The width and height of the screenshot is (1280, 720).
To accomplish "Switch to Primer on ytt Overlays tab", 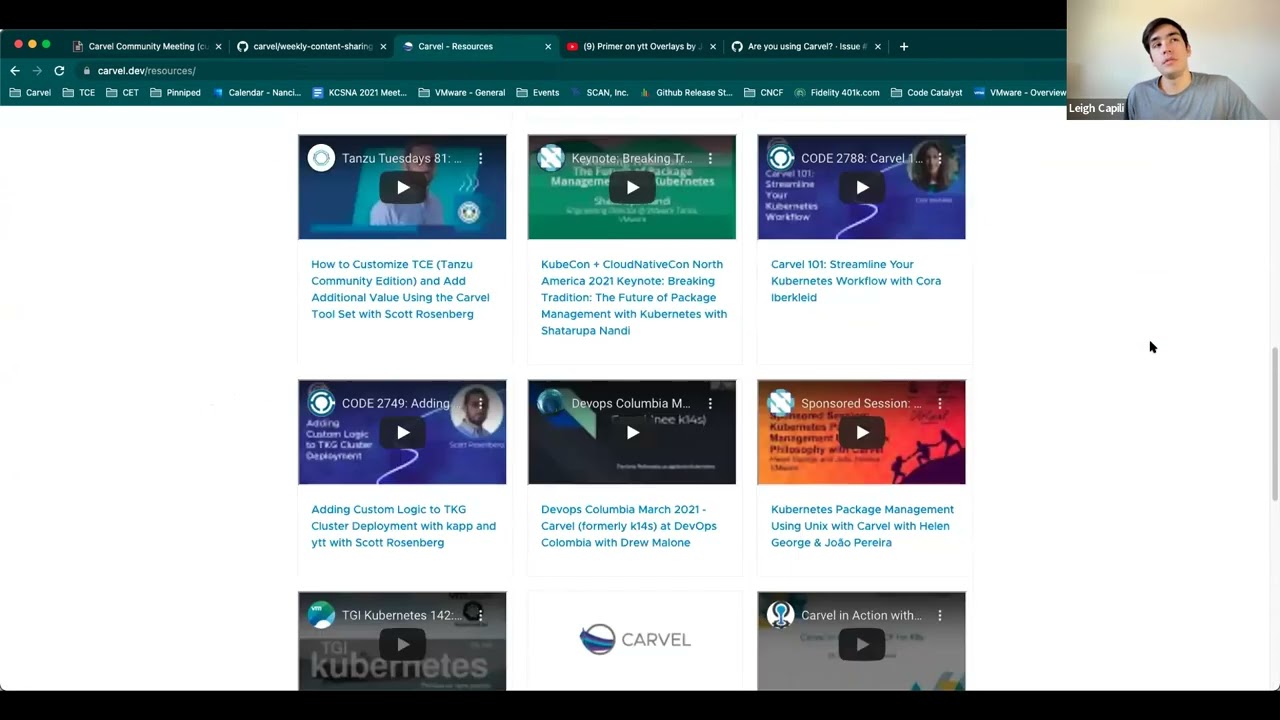I will 640,46.
